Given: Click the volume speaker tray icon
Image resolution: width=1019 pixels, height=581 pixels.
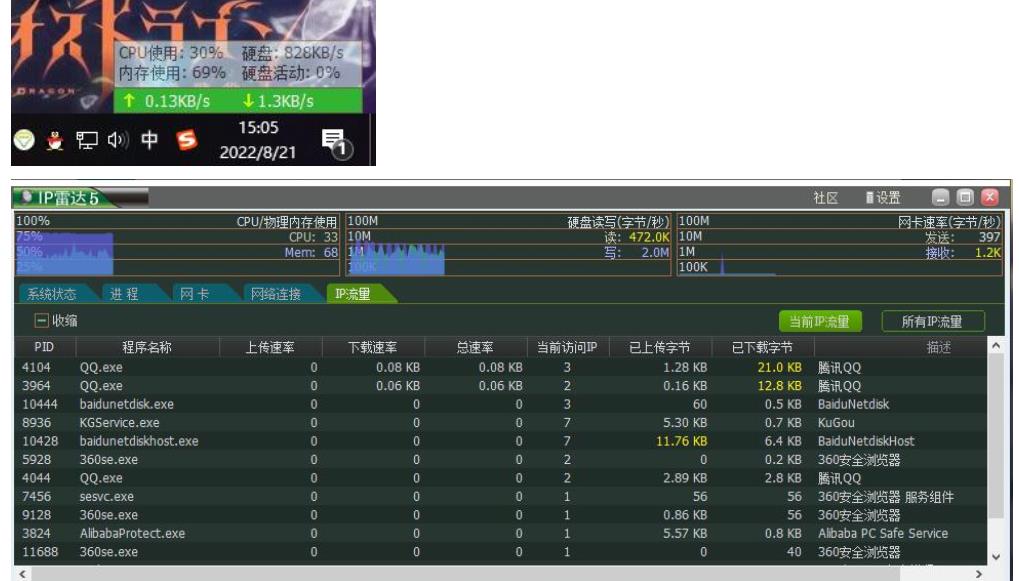Looking at the screenshot, I should tap(118, 140).
